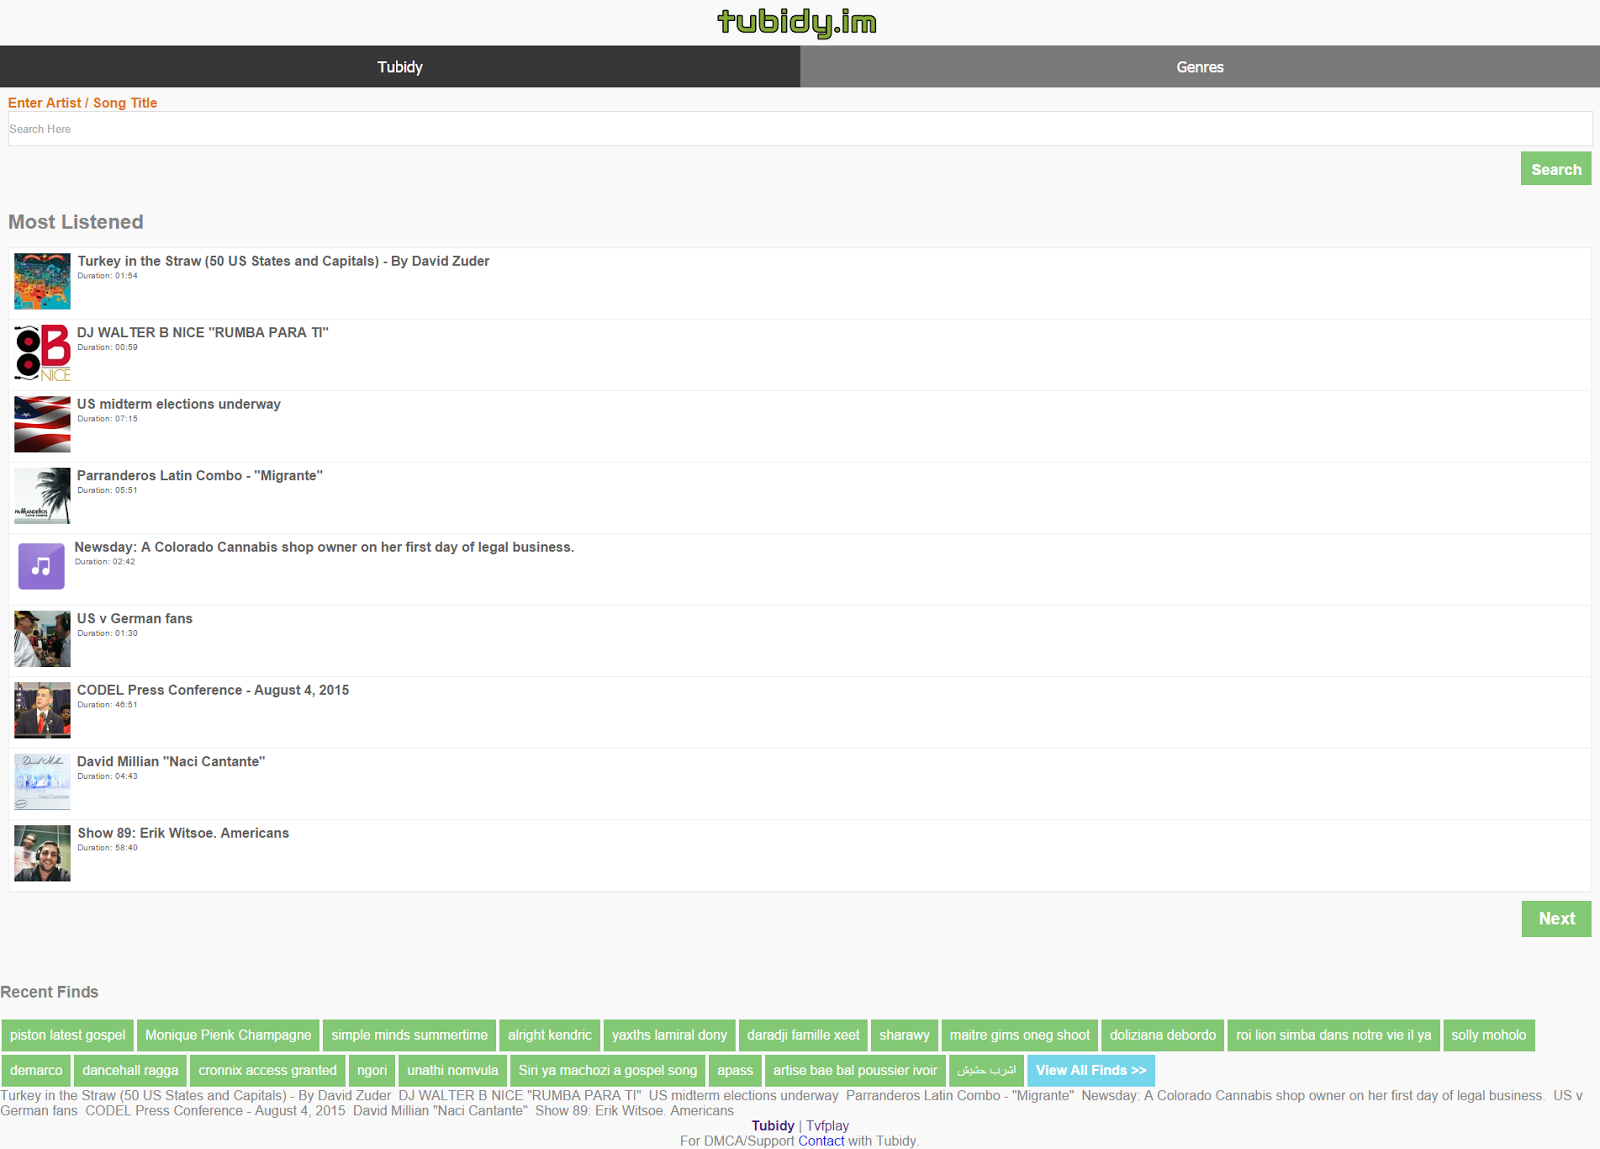1600x1149 pixels.
Task: Click the green Search button
Action: click(1556, 169)
